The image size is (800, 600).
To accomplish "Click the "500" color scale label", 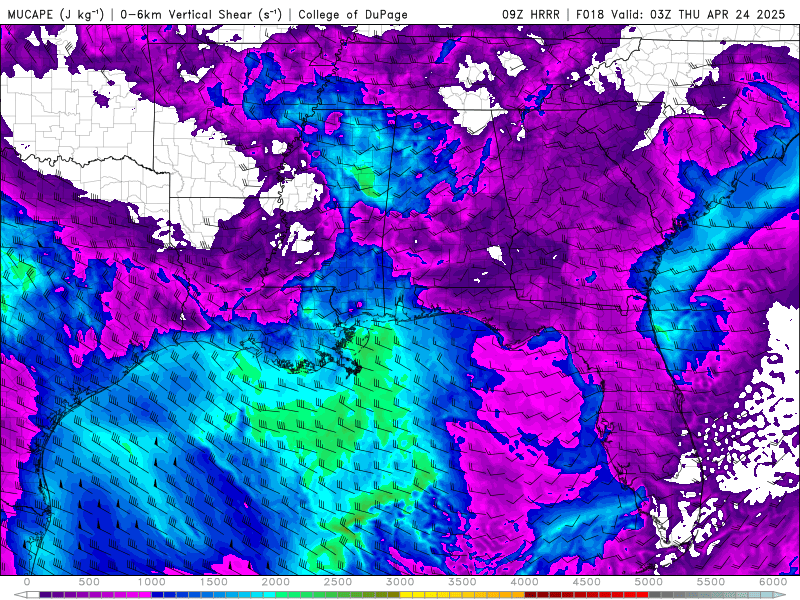I will click(89, 582).
